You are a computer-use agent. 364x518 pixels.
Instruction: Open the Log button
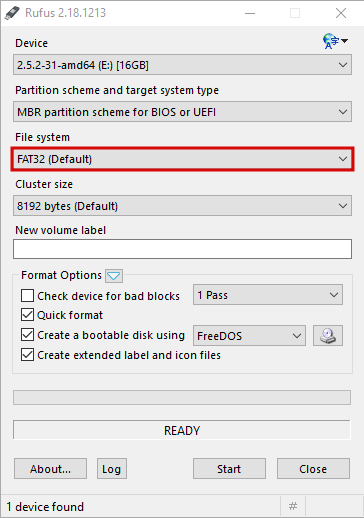(x=112, y=469)
